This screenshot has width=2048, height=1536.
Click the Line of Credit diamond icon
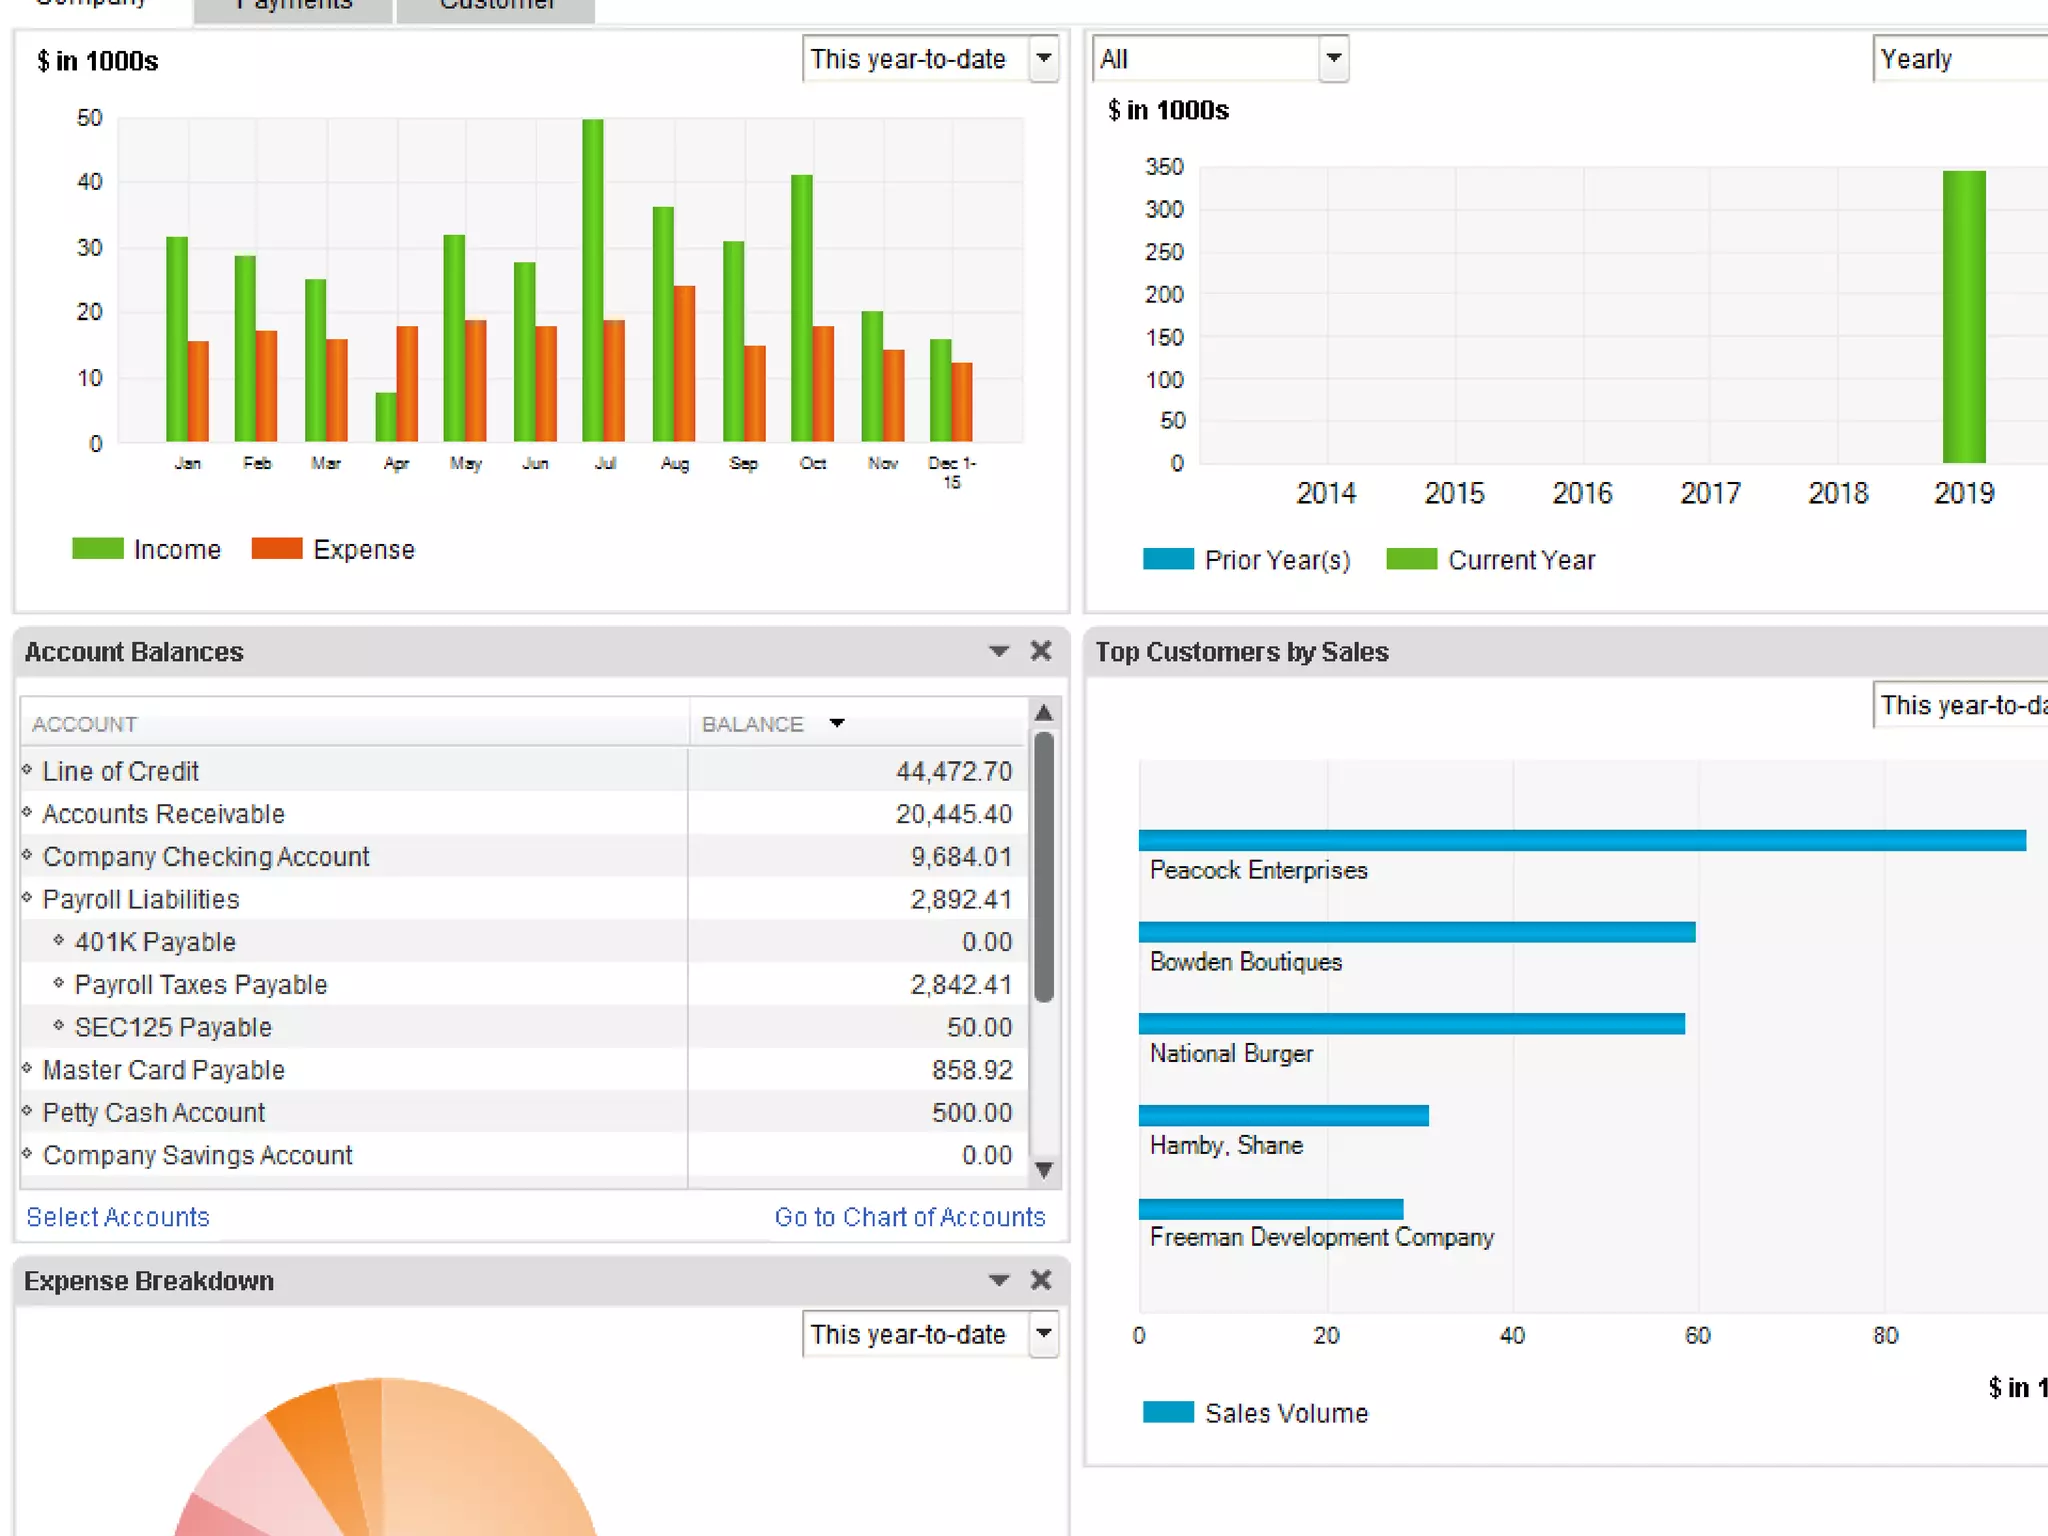tap(28, 769)
